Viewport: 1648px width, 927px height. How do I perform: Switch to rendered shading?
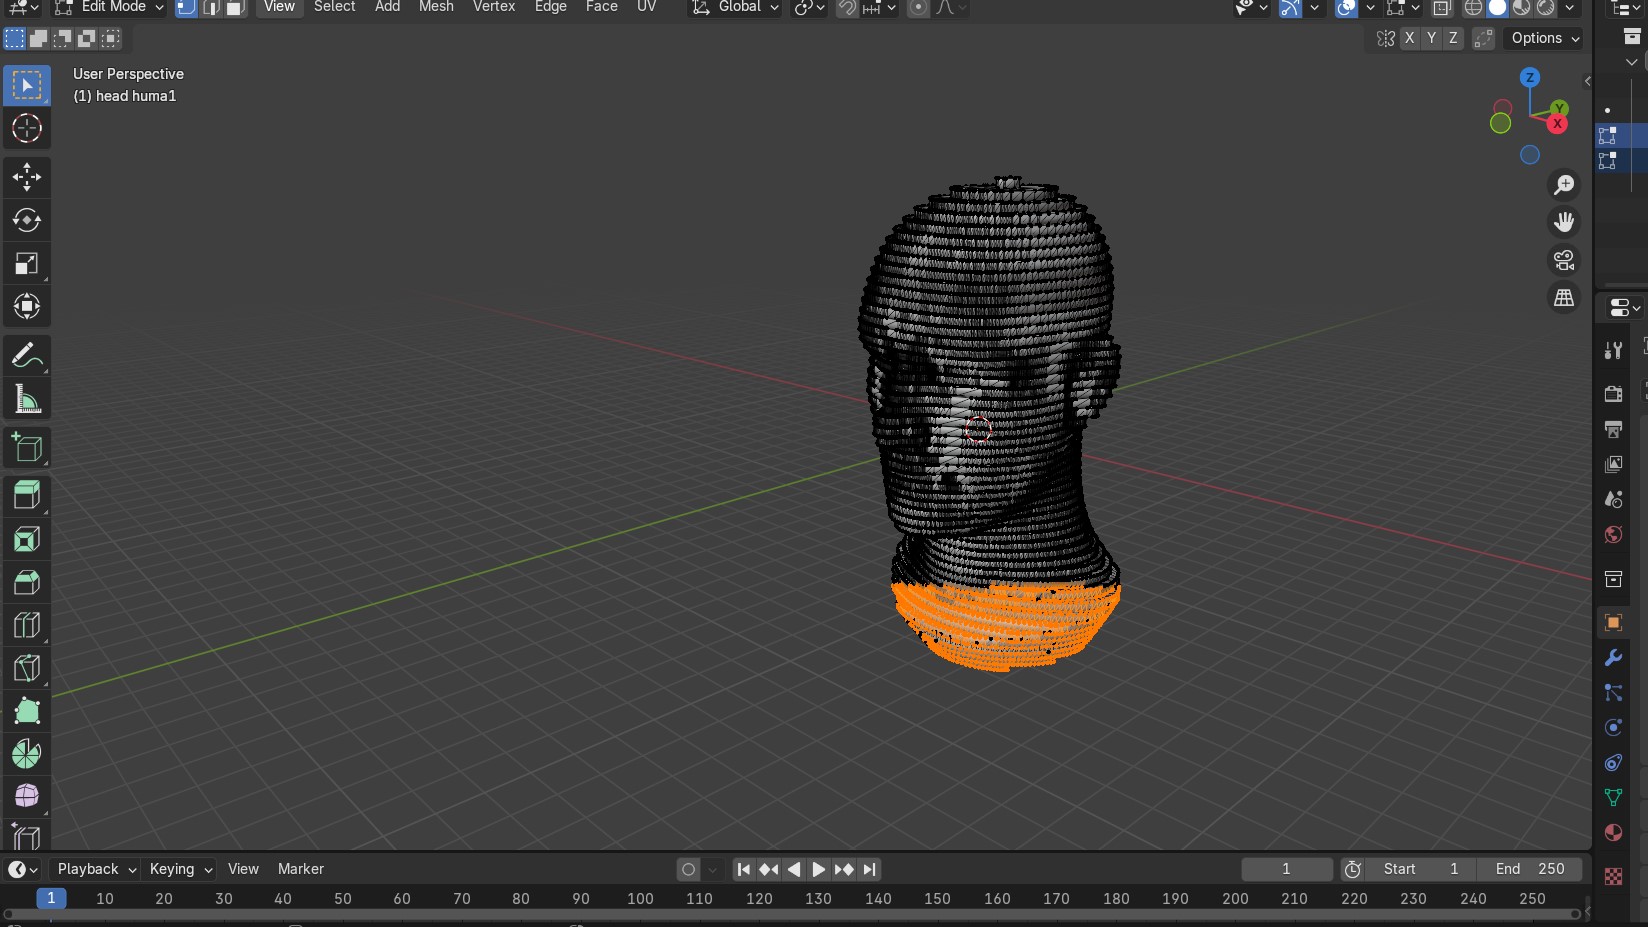click(1546, 7)
